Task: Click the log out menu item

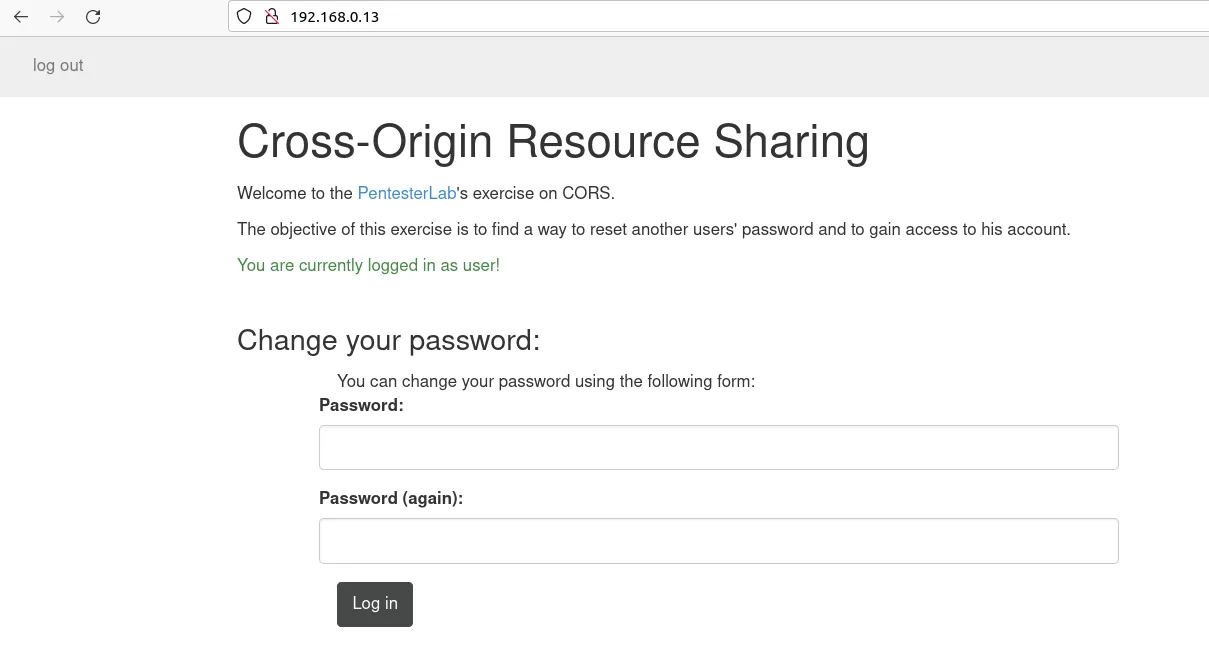Action: 58,66
